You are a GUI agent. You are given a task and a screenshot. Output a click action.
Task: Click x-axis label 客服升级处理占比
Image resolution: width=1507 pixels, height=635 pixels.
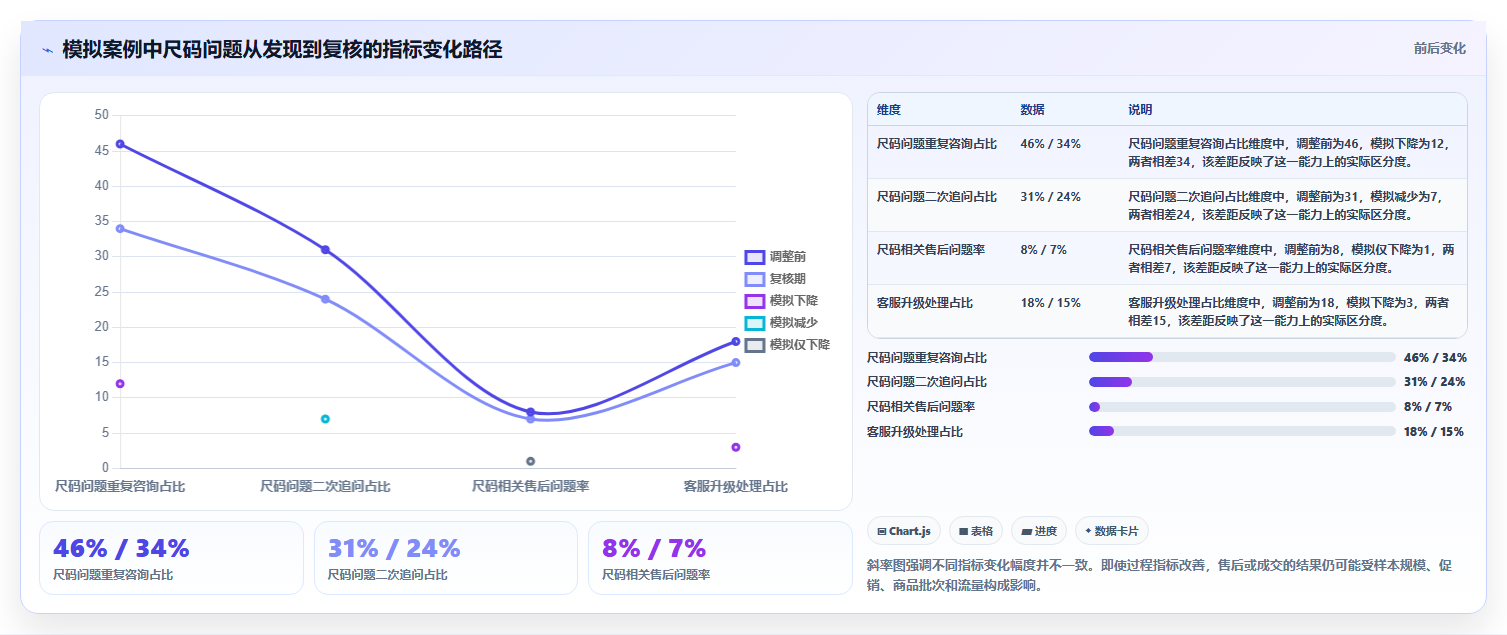click(736, 486)
